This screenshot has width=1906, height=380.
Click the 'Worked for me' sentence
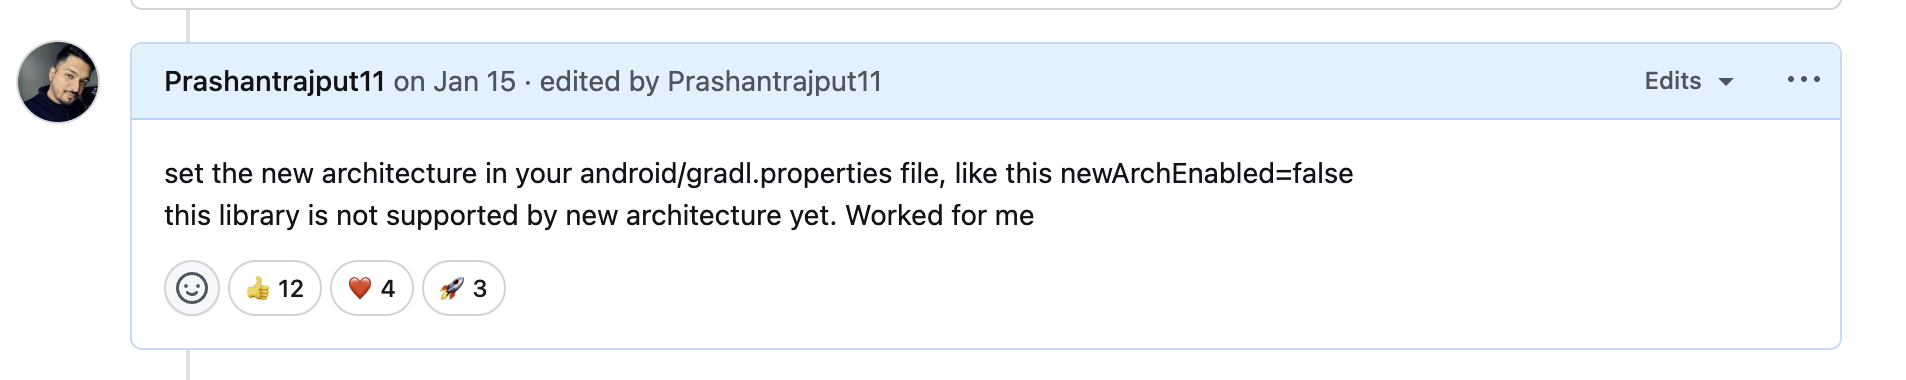[940, 216]
